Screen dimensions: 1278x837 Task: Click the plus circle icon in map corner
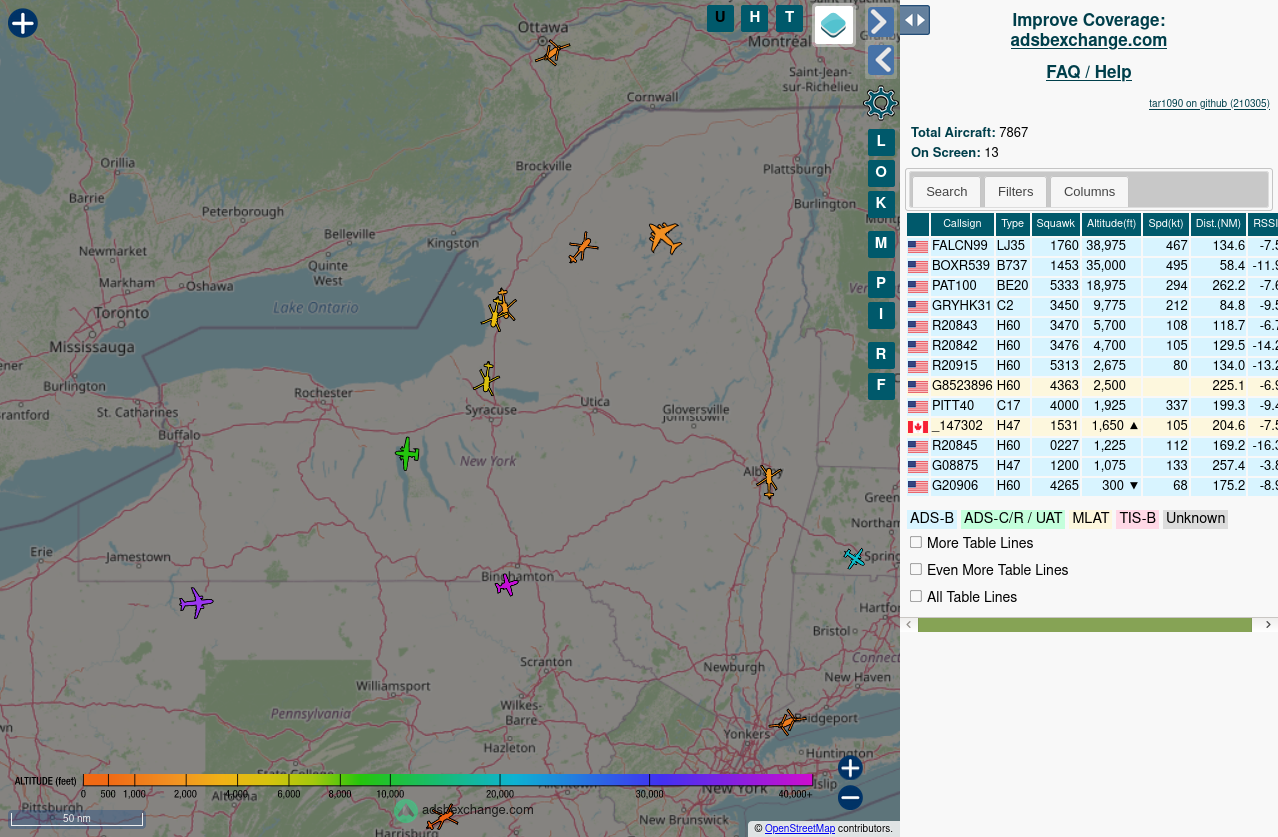(x=23, y=23)
